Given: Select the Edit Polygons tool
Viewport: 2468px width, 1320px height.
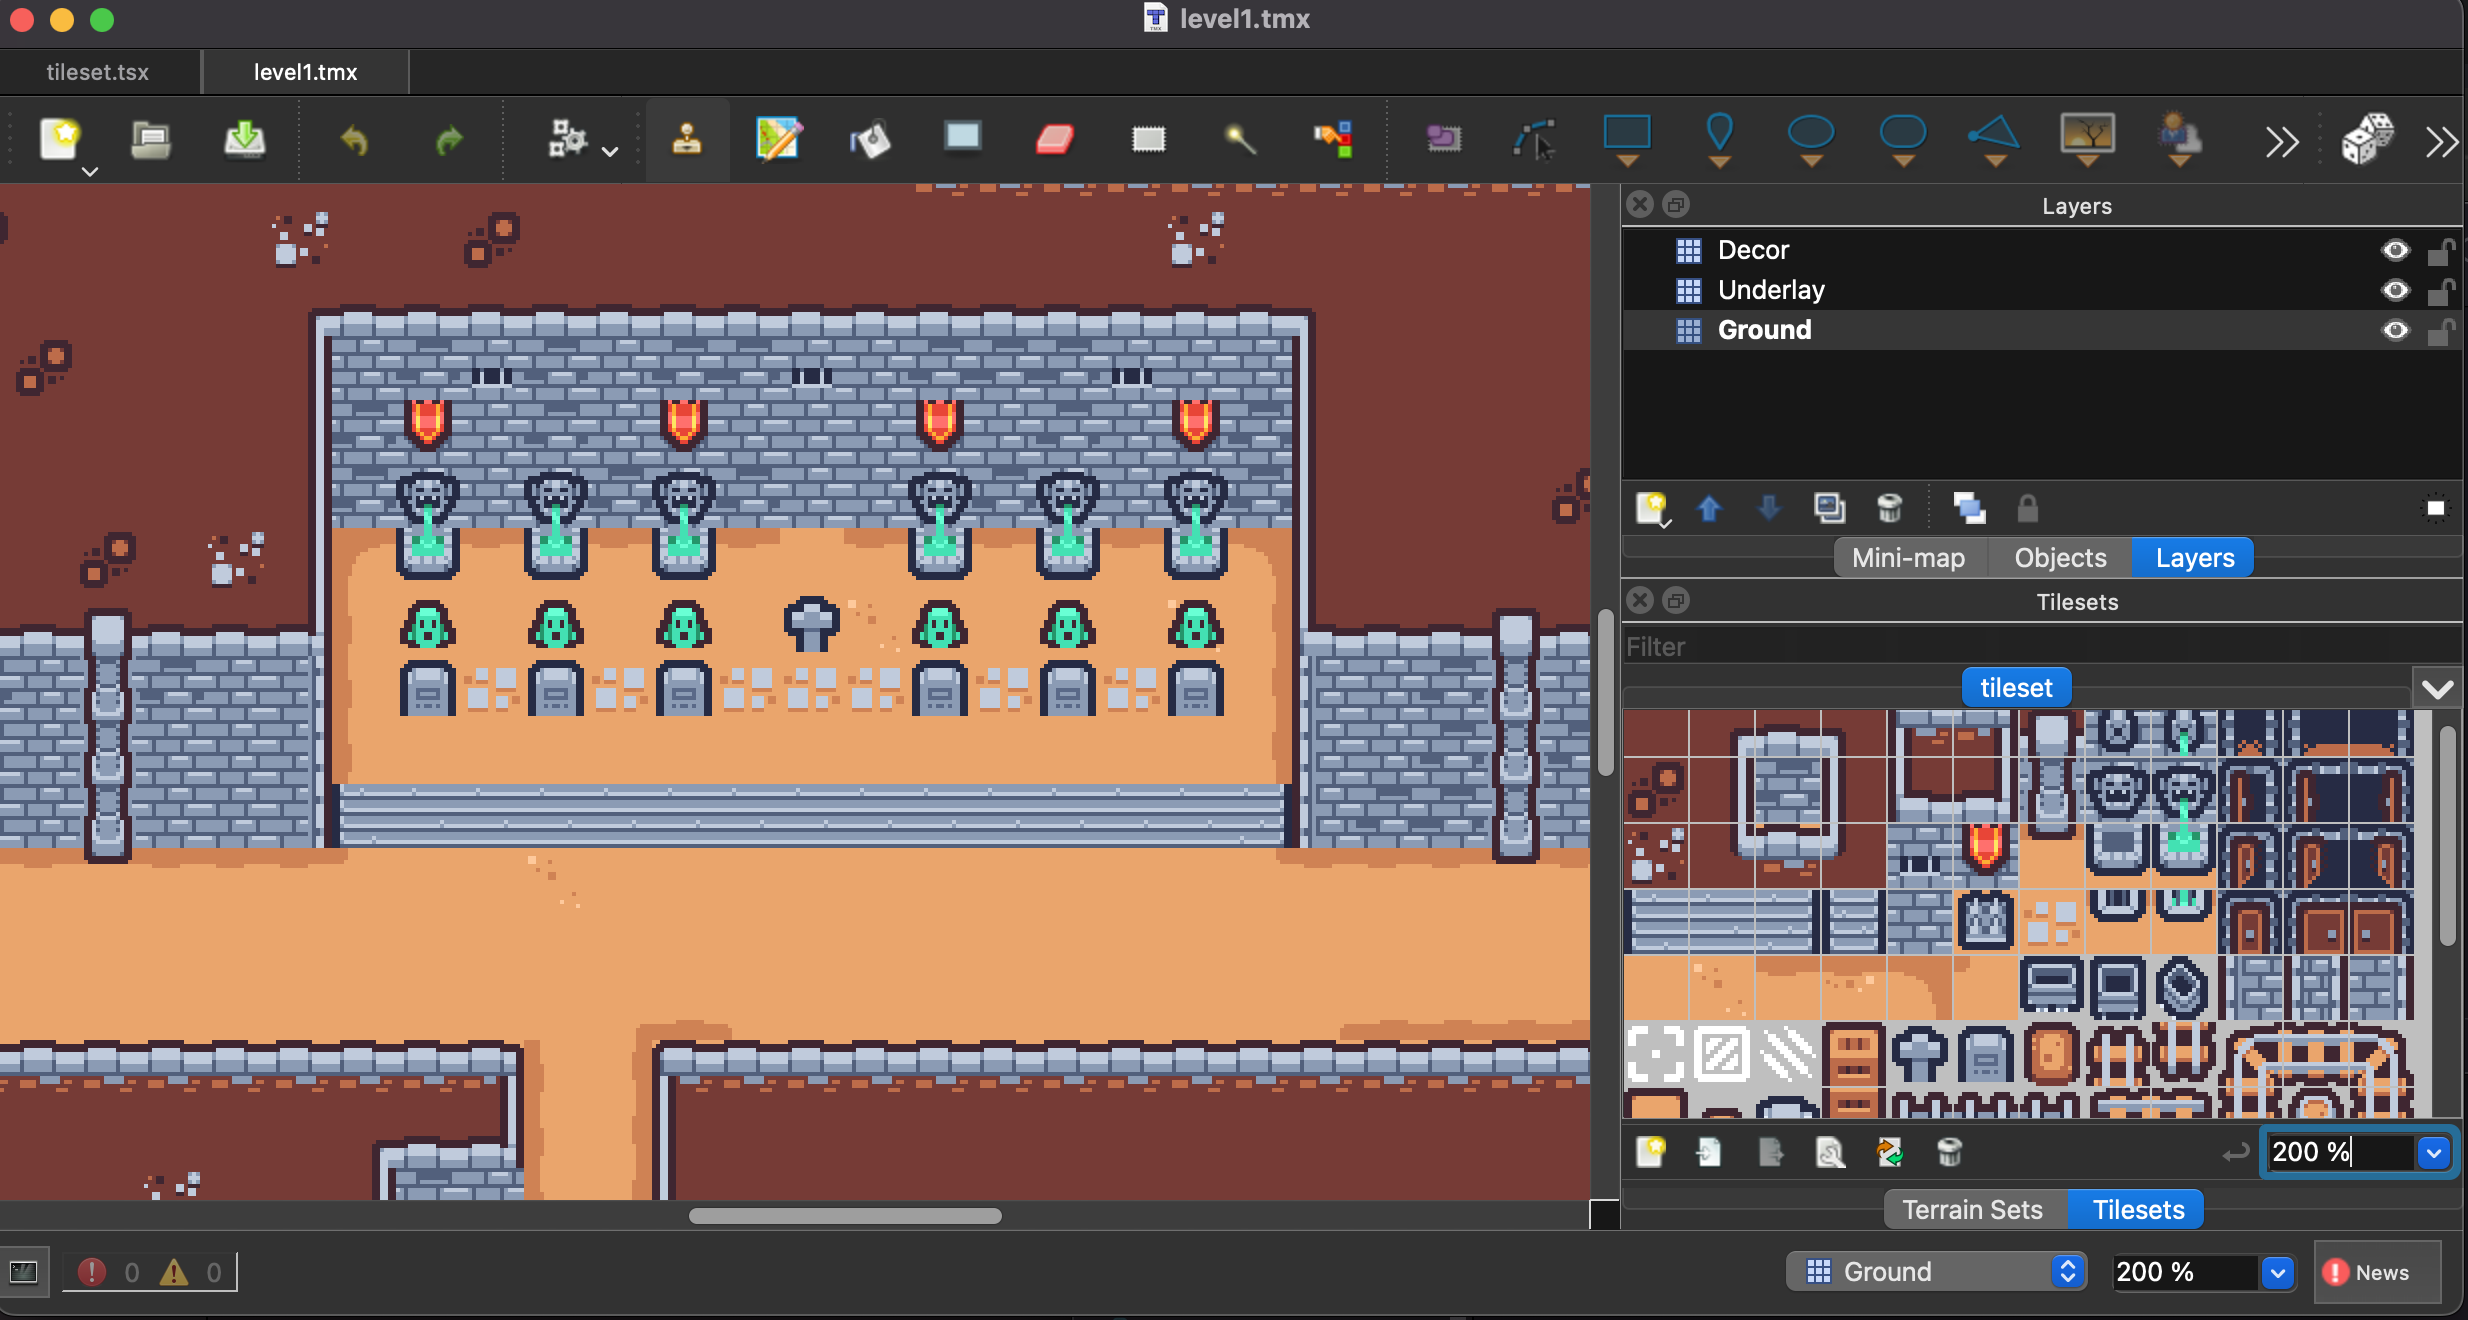Looking at the screenshot, I should pos(1534,139).
